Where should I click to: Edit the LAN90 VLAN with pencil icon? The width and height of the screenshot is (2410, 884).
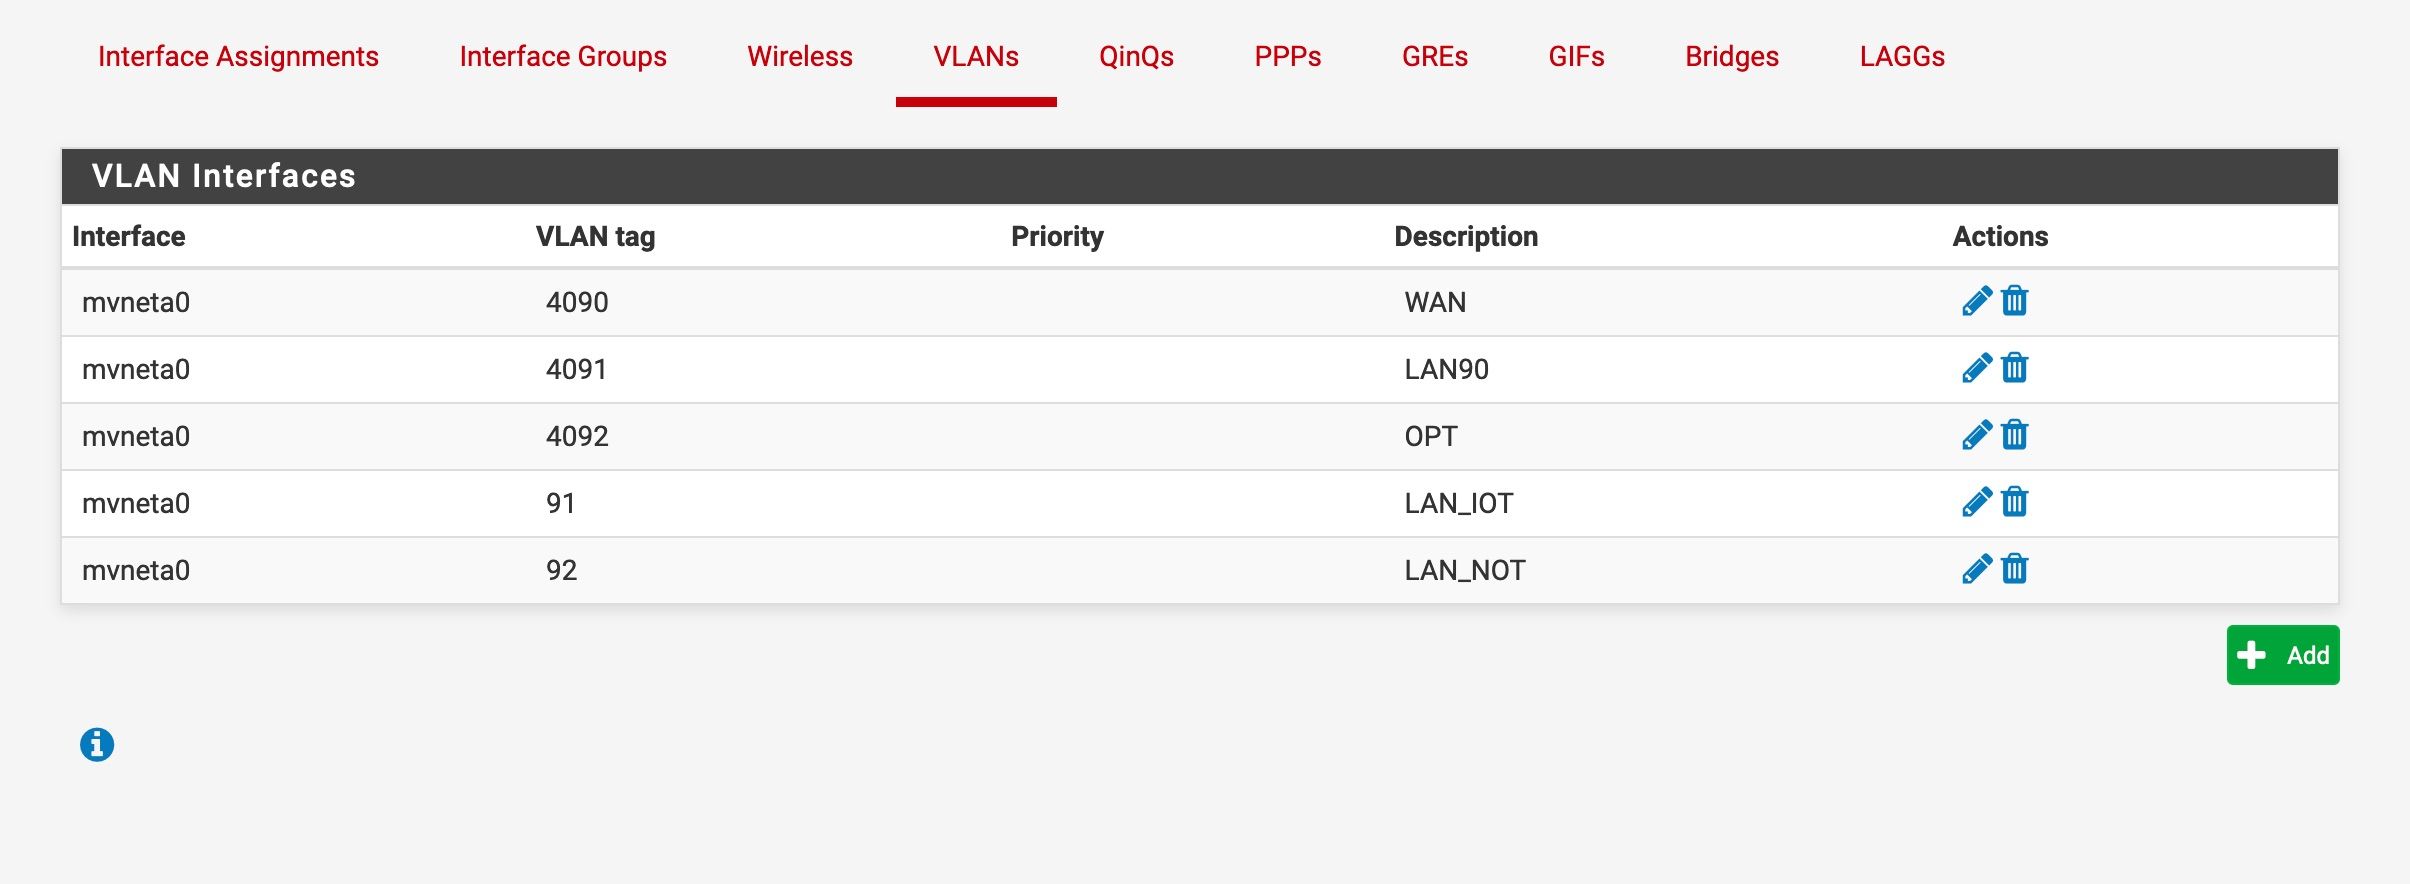pyautogui.click(x=1977, y=368)
